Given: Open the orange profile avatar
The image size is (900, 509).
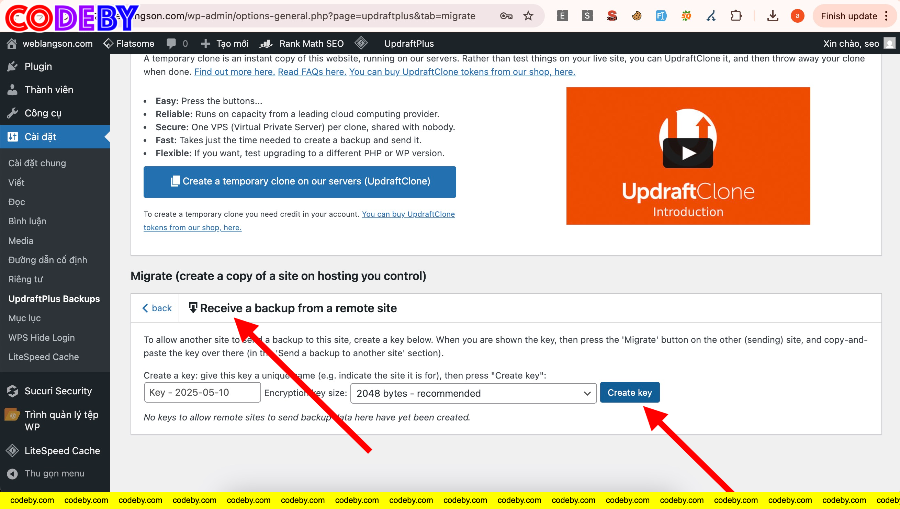Looking at the screenshot, I should (x=797, y=16).
